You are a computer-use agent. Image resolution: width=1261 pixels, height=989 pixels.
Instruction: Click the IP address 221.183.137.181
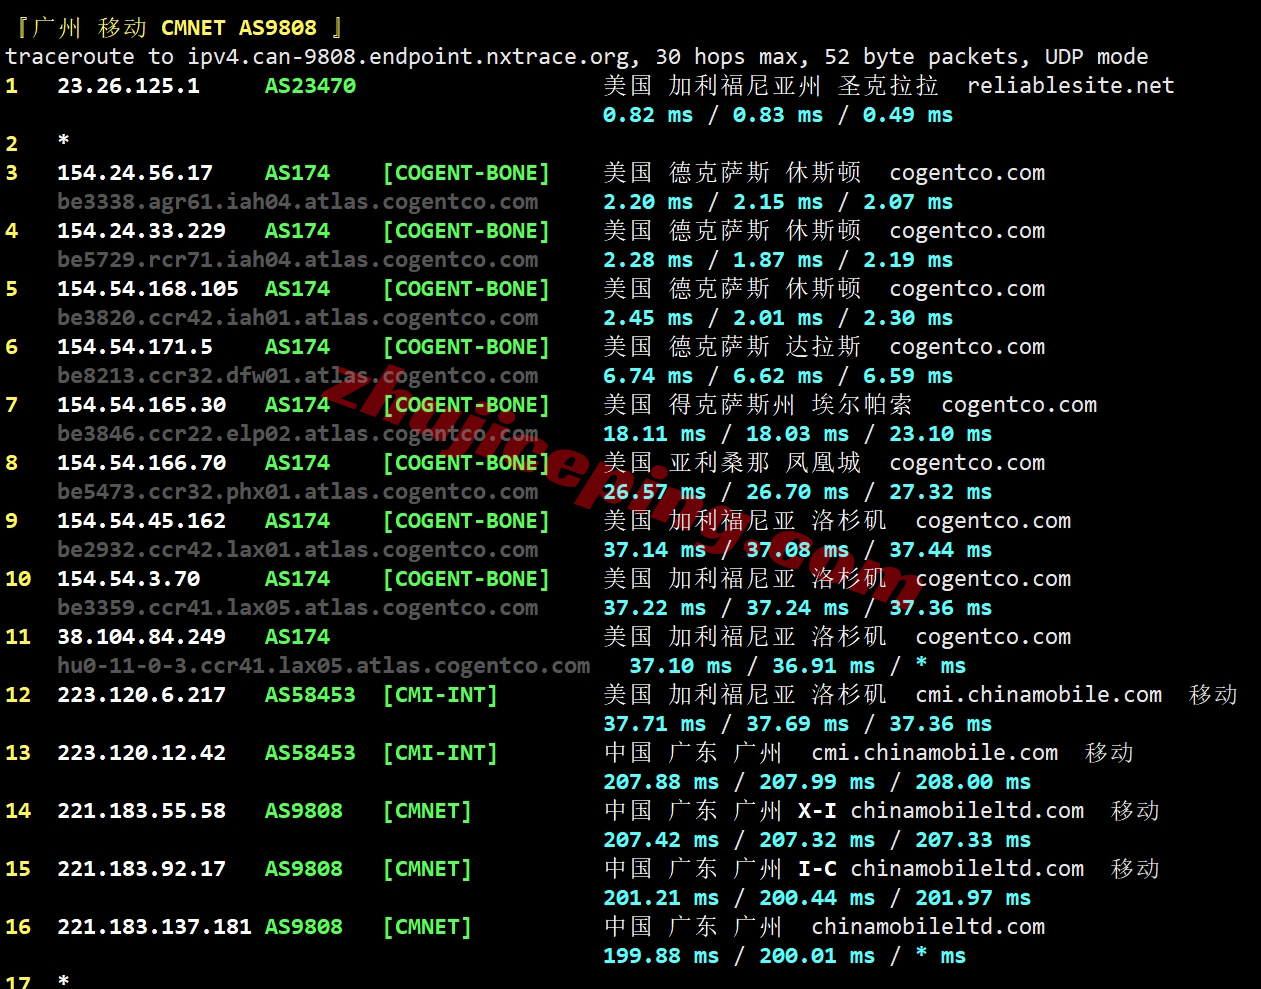click(x=154, y=927)
